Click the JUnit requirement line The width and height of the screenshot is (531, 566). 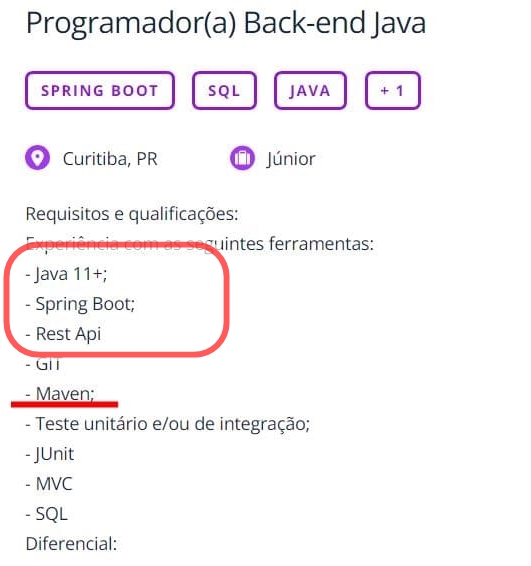tap(50, 454)
